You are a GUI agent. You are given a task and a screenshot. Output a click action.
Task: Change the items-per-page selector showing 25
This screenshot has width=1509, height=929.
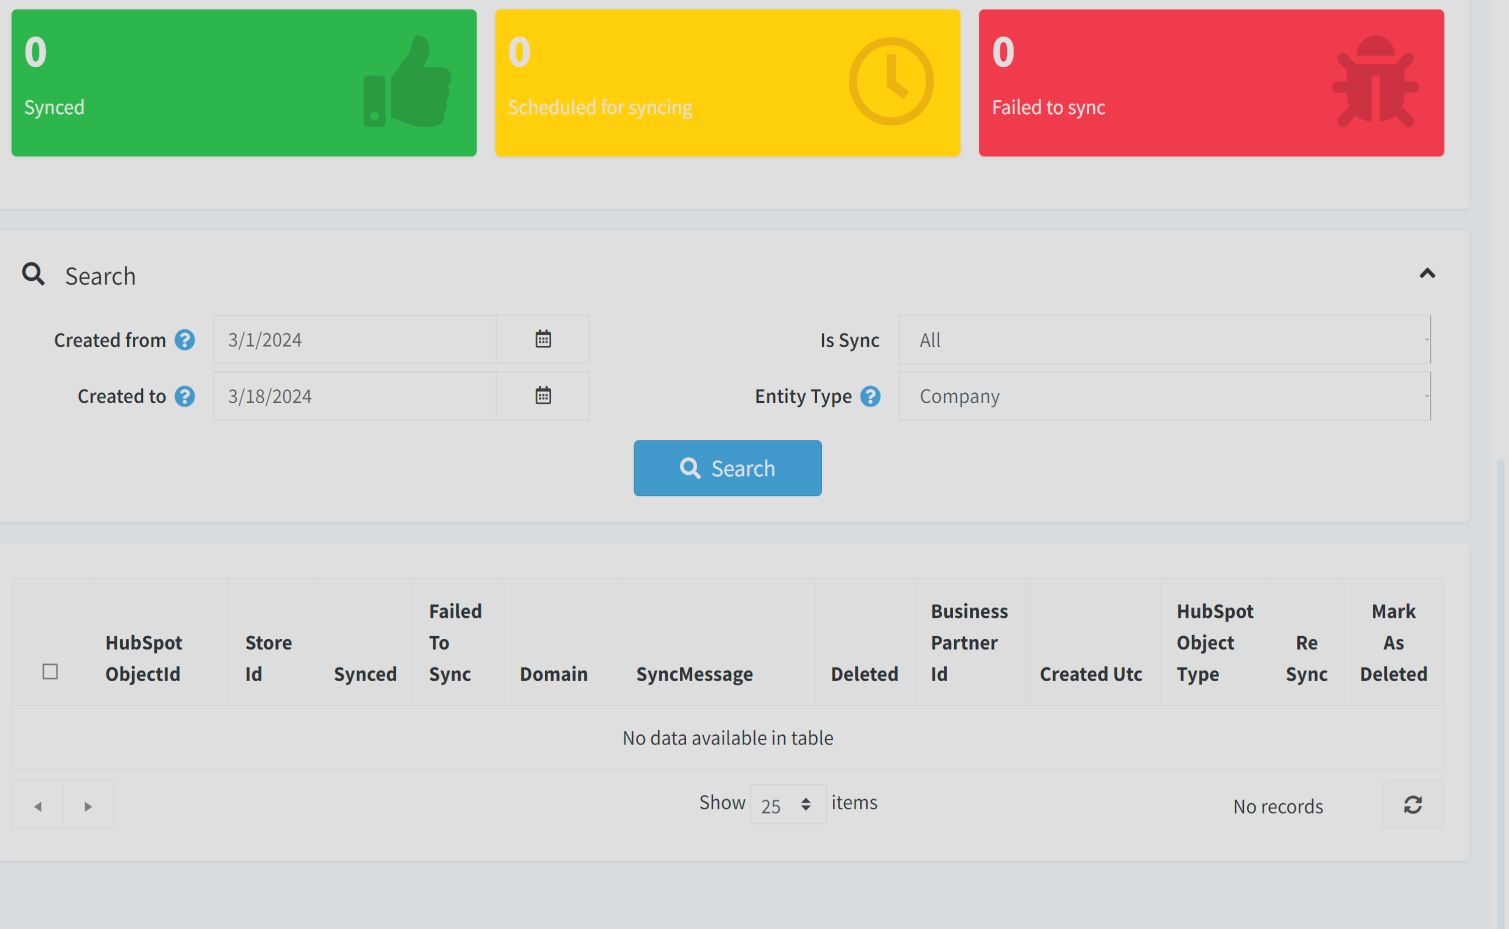coord(787,805)
